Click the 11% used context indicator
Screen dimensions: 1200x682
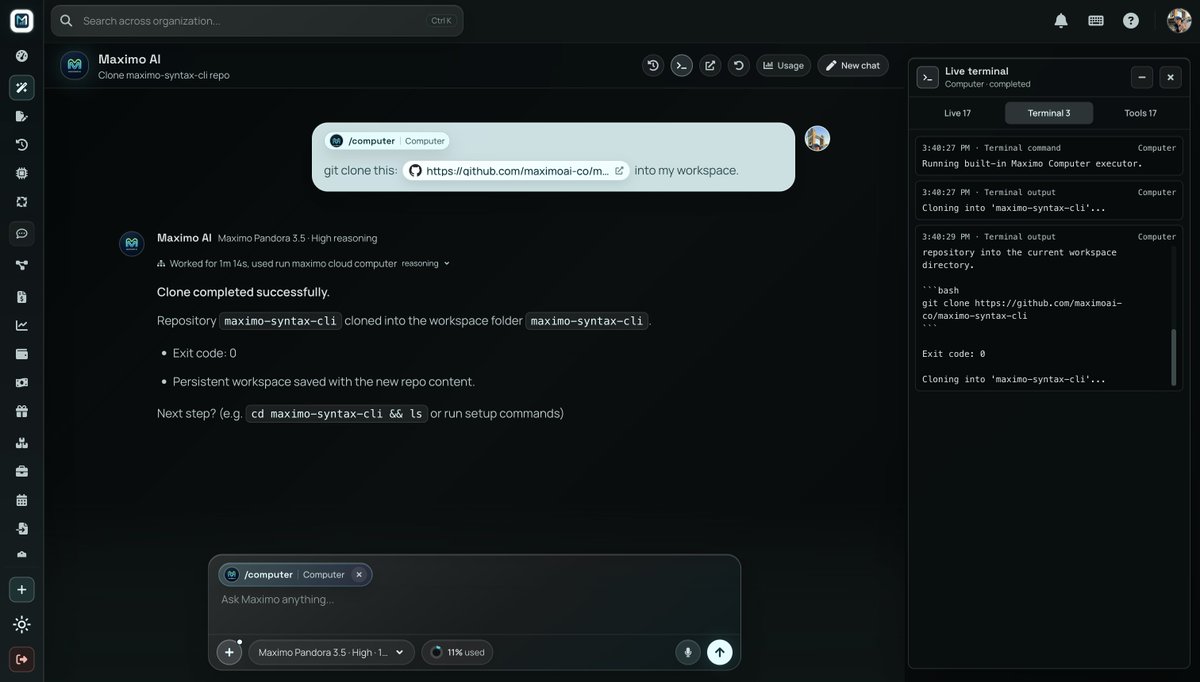point(457,652)
